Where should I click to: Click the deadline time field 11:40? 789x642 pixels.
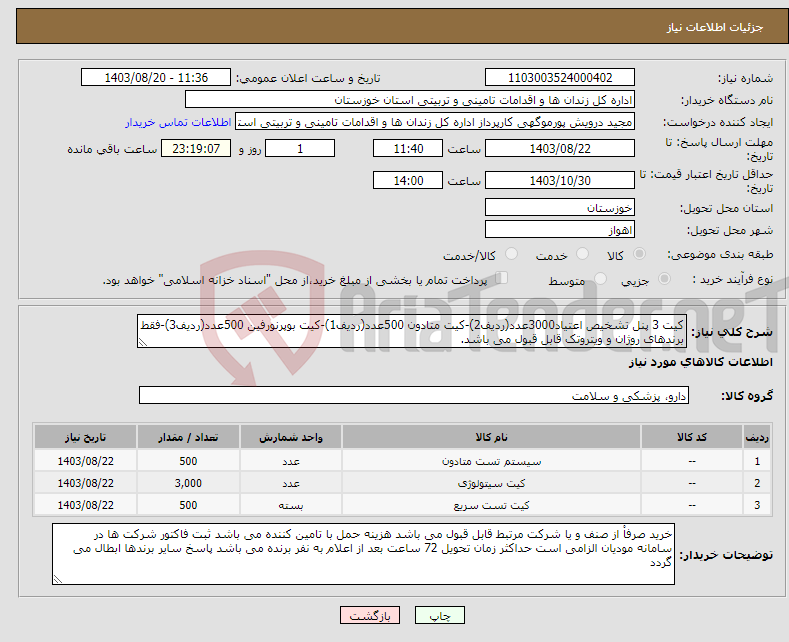point(408,149)
